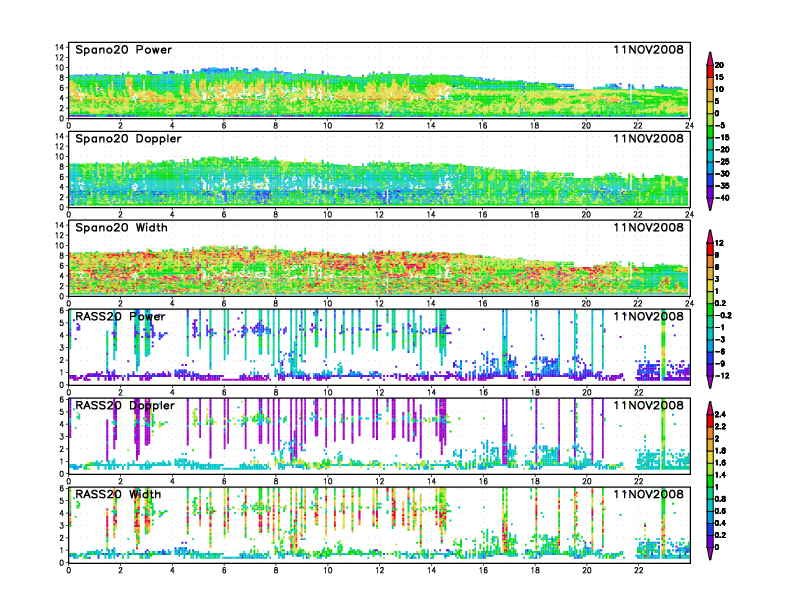Viewport: 792px width, 612px height.
Task: Click the "RASS20 Doppler" panel title
Action: (x=125, y=405)
